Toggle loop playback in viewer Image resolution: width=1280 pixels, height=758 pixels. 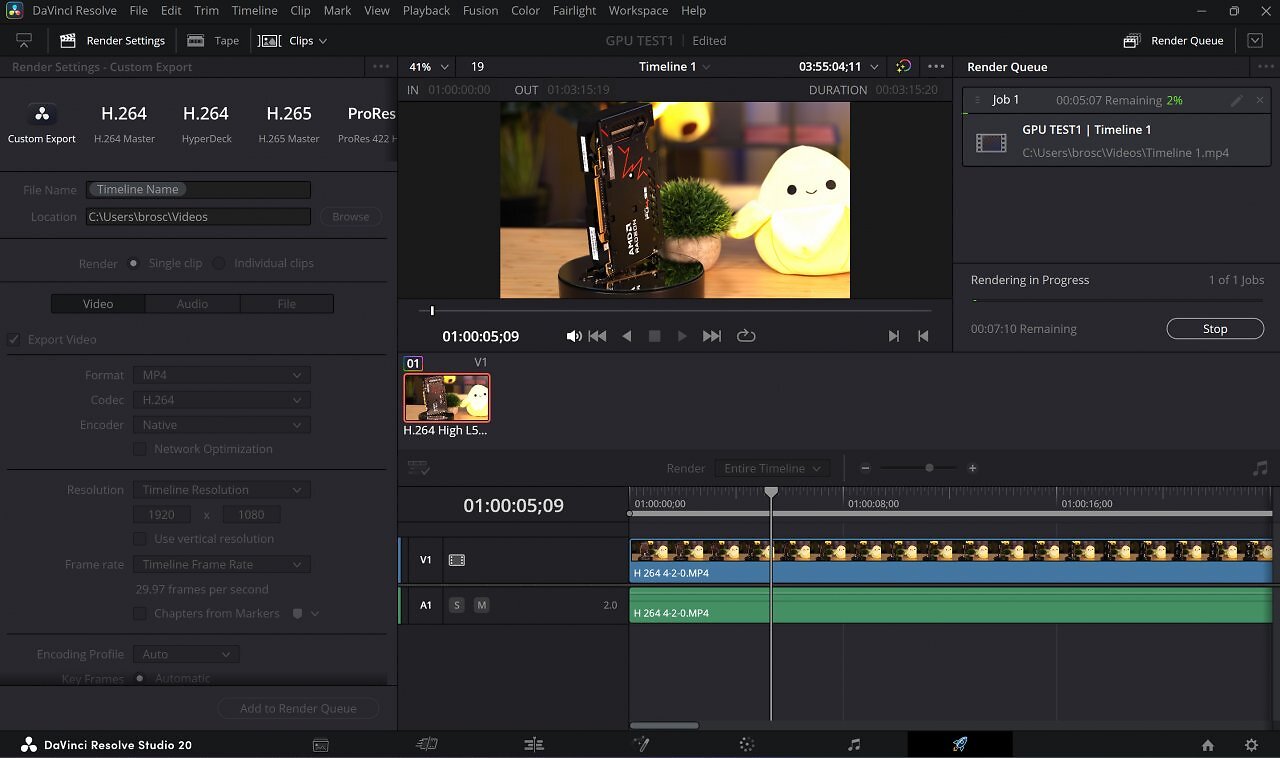point(746,336)
